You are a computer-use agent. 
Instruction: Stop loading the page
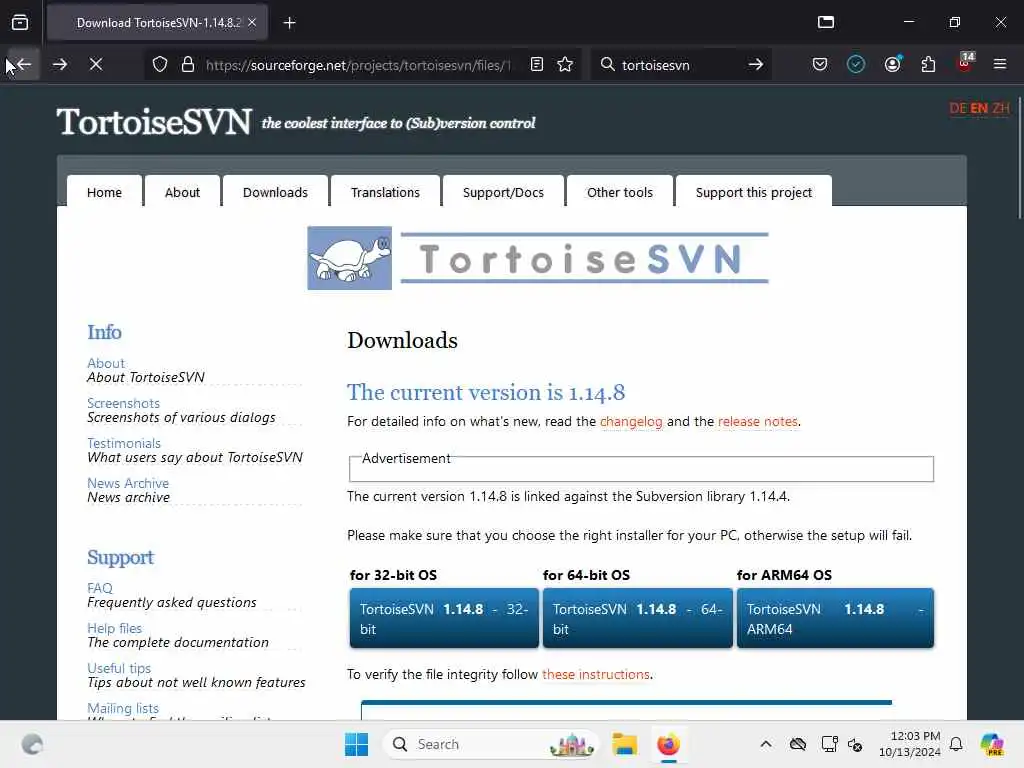(96, 65)
